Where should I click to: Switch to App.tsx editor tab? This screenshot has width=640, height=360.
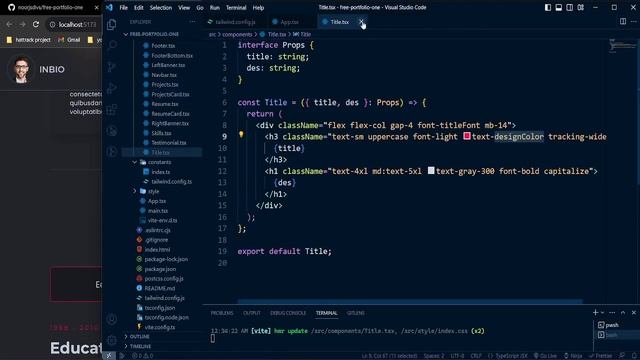pyautogui.click(x=288, y=22)
